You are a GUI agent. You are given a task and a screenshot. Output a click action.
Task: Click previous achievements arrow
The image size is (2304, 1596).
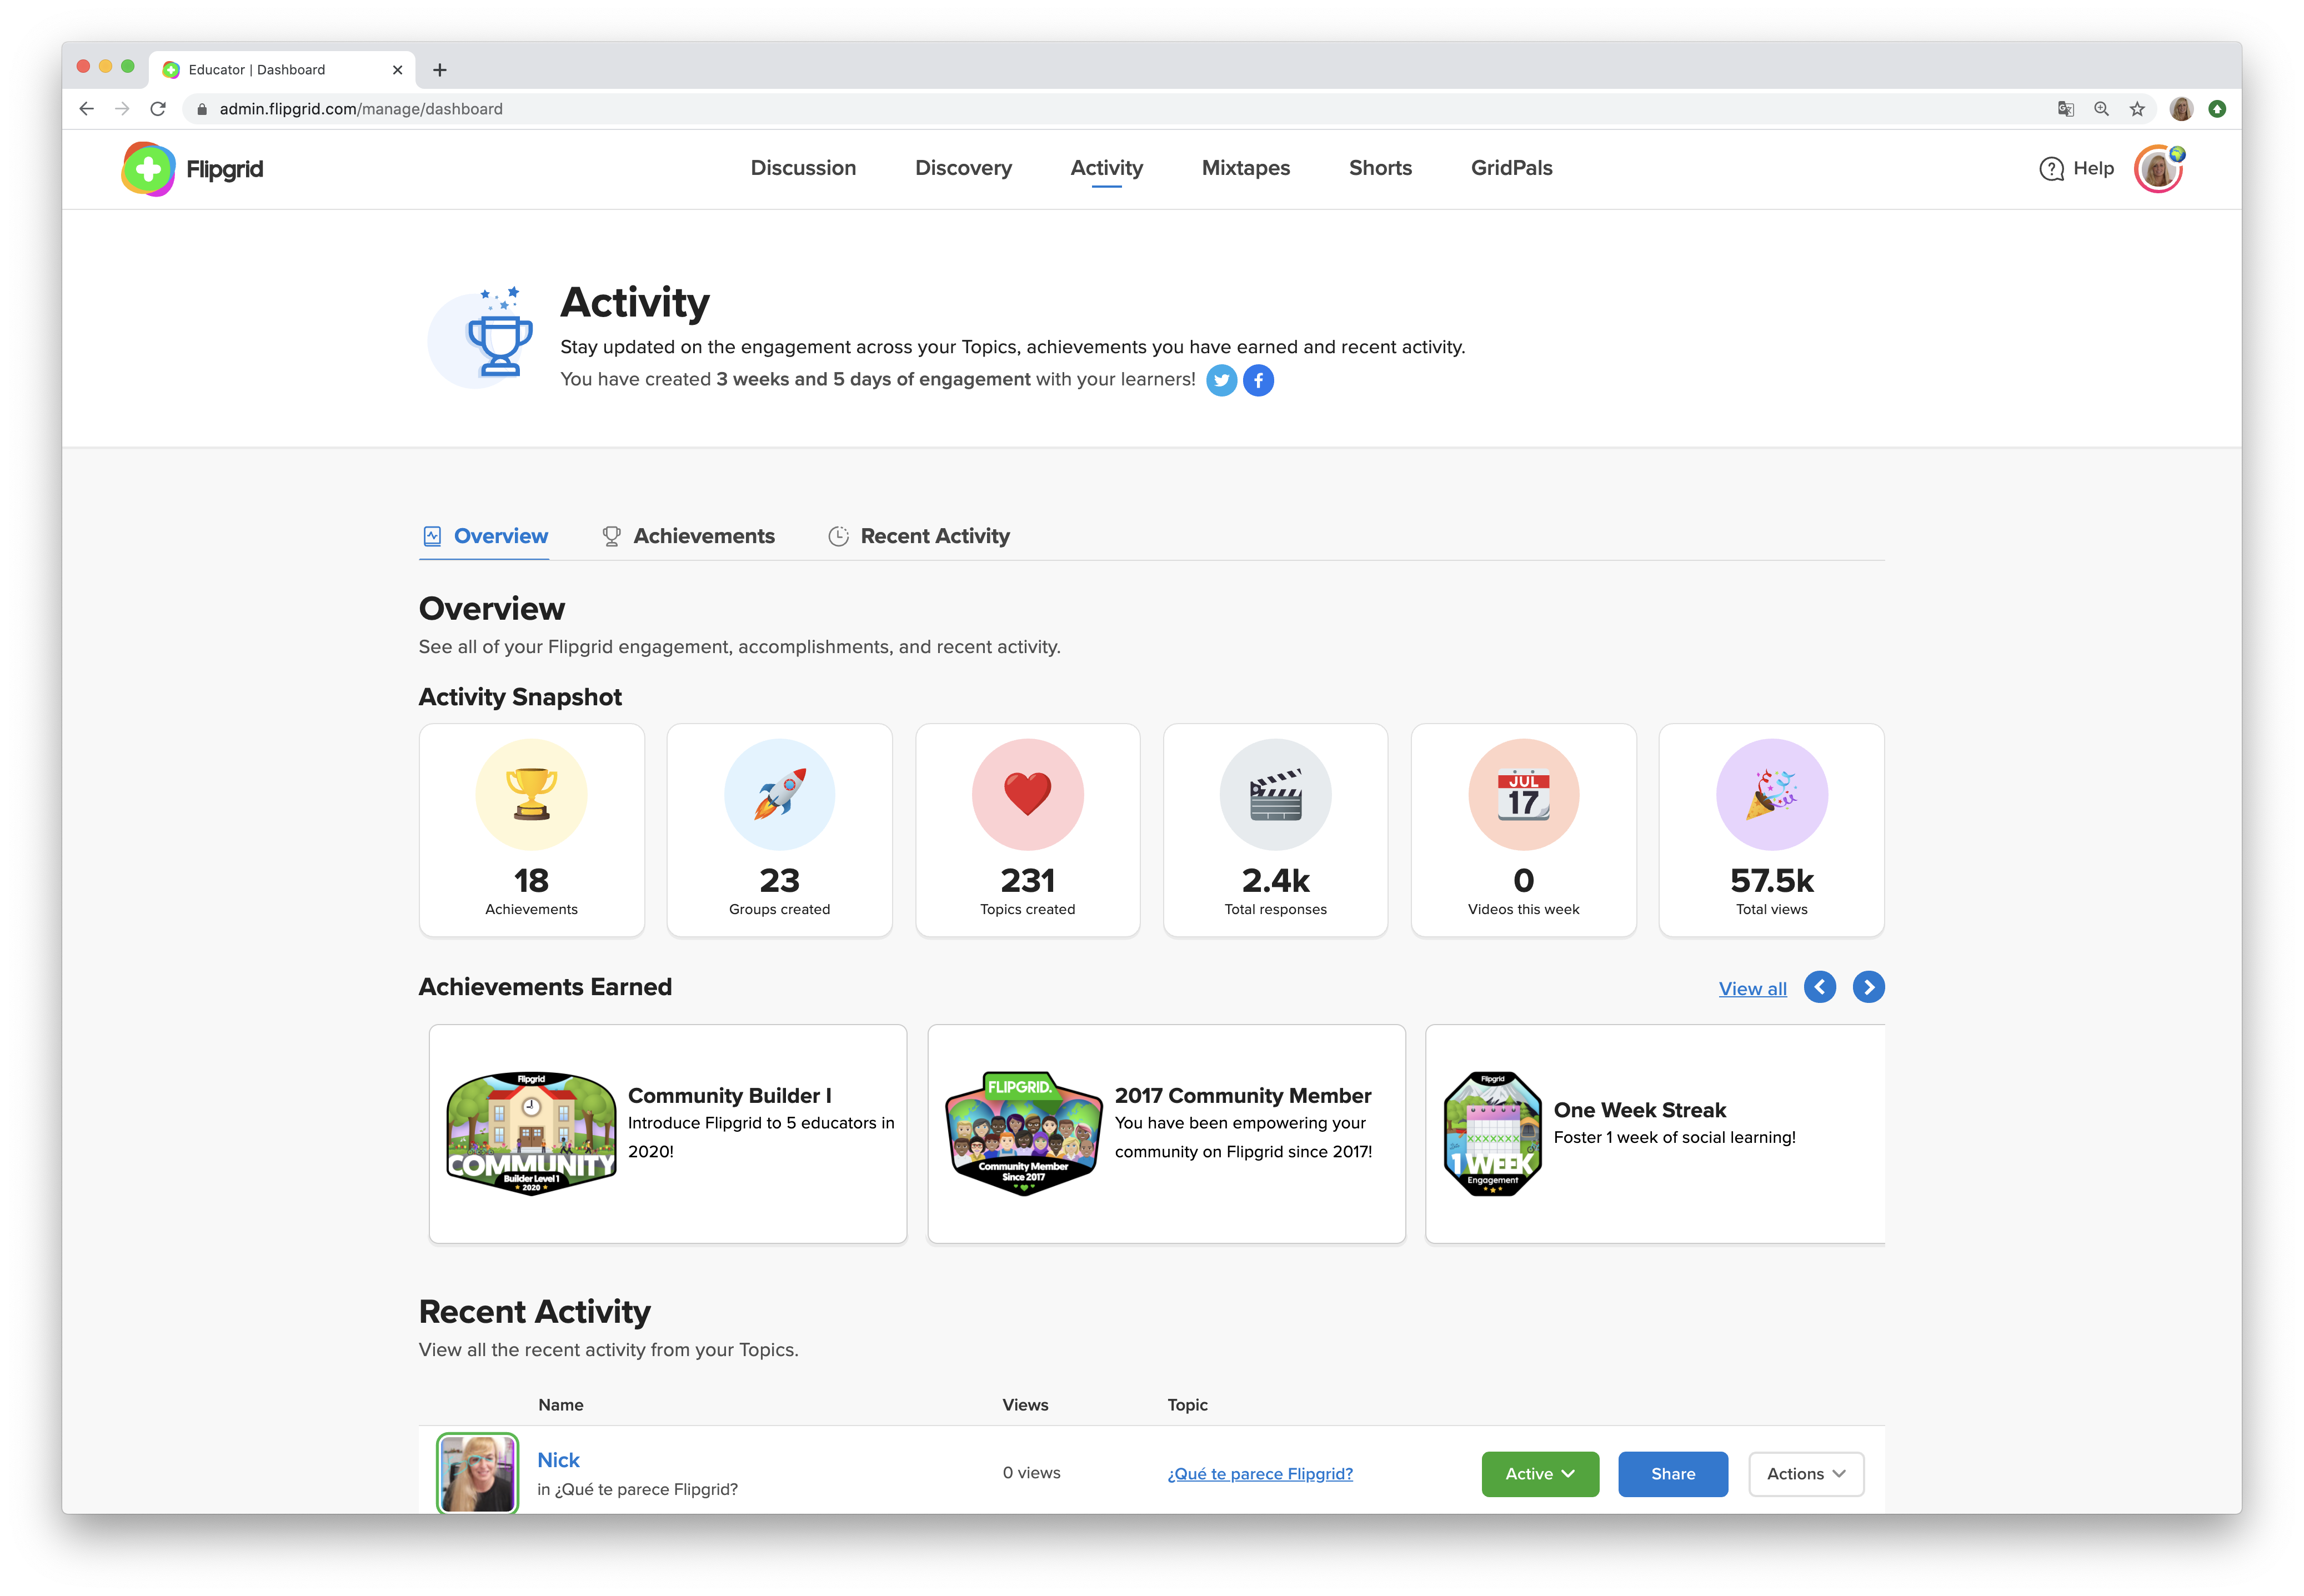click(1819, 987)
